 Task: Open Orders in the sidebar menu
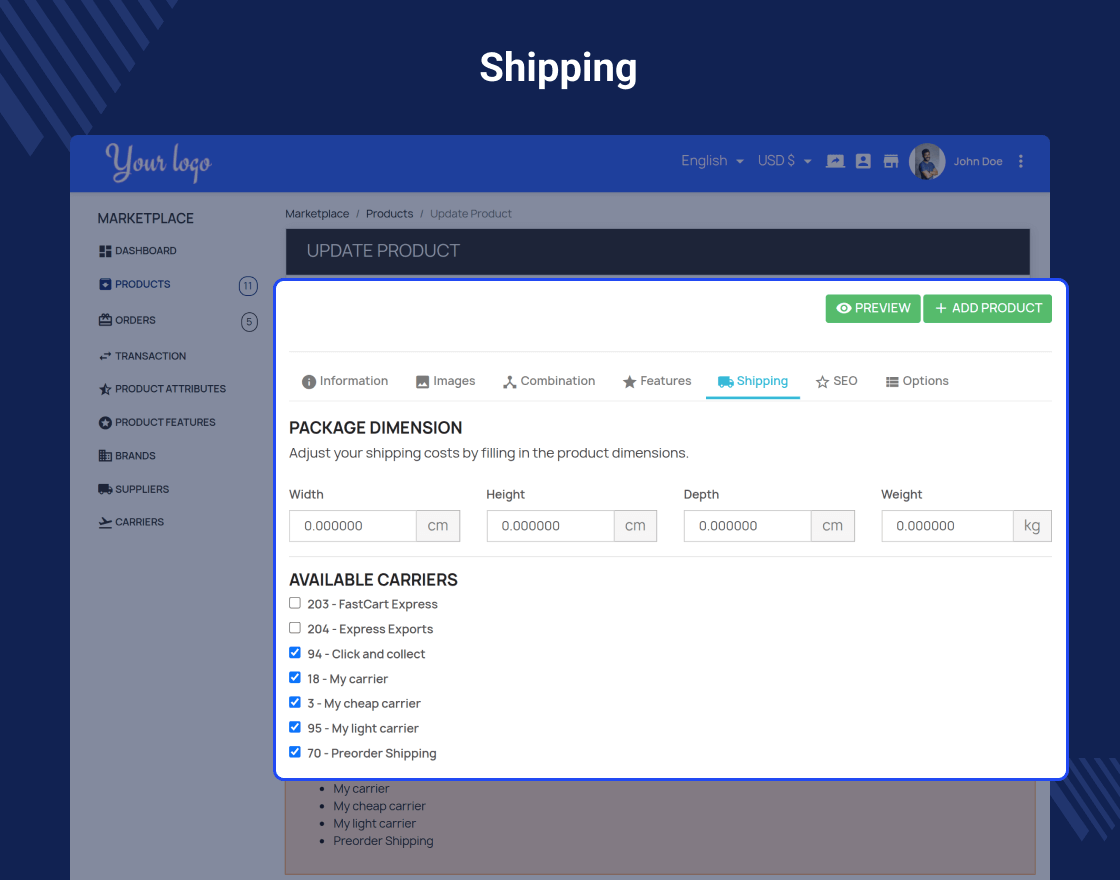135,320
